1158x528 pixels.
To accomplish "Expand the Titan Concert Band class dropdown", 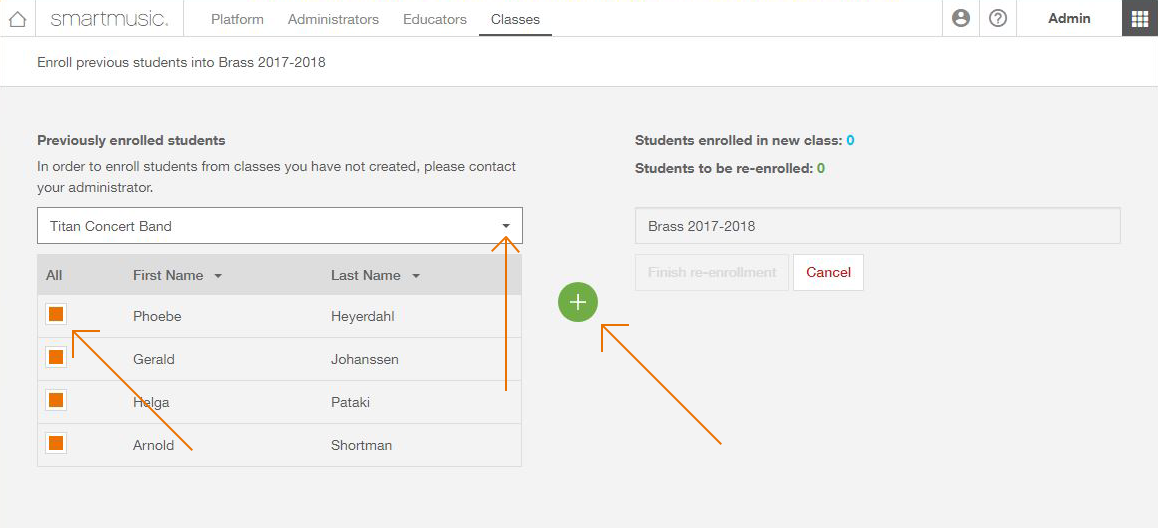I will 280,225.
